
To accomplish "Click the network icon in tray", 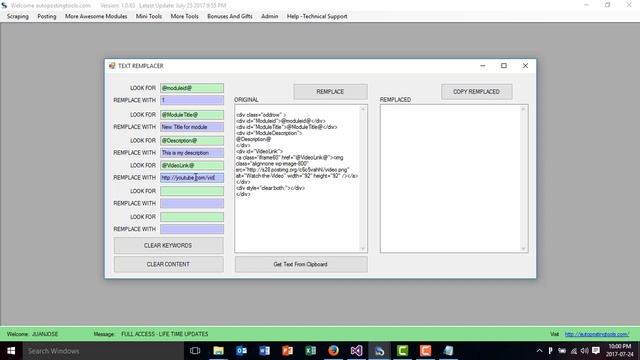I will pyautogui.click(x=574, y=351).
